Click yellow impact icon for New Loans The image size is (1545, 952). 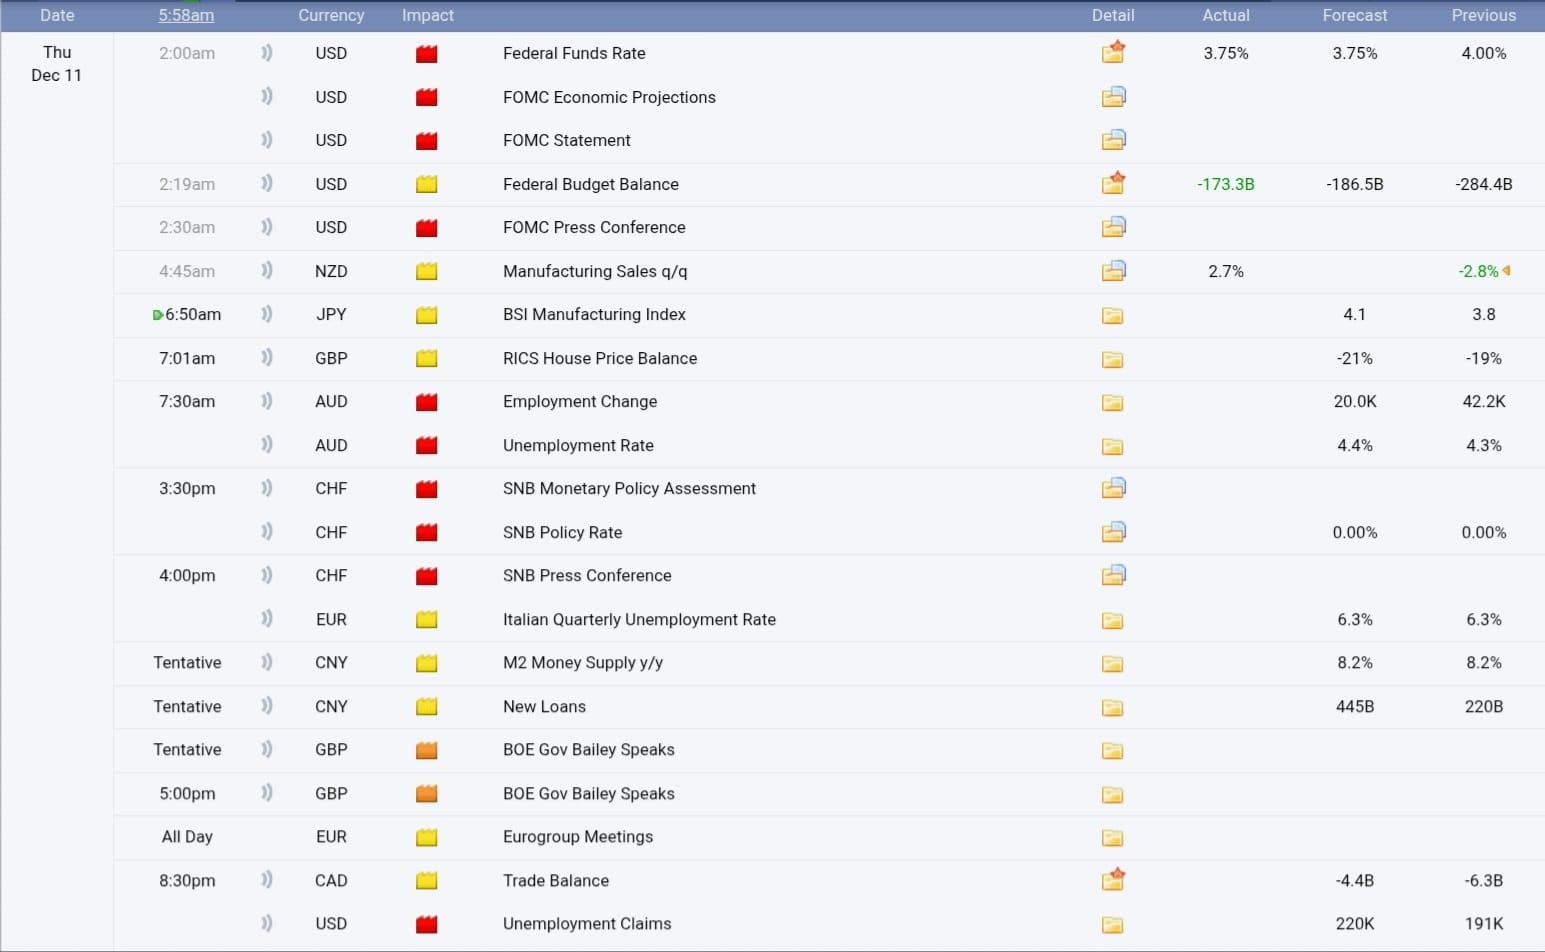click(x=427, y=707)
